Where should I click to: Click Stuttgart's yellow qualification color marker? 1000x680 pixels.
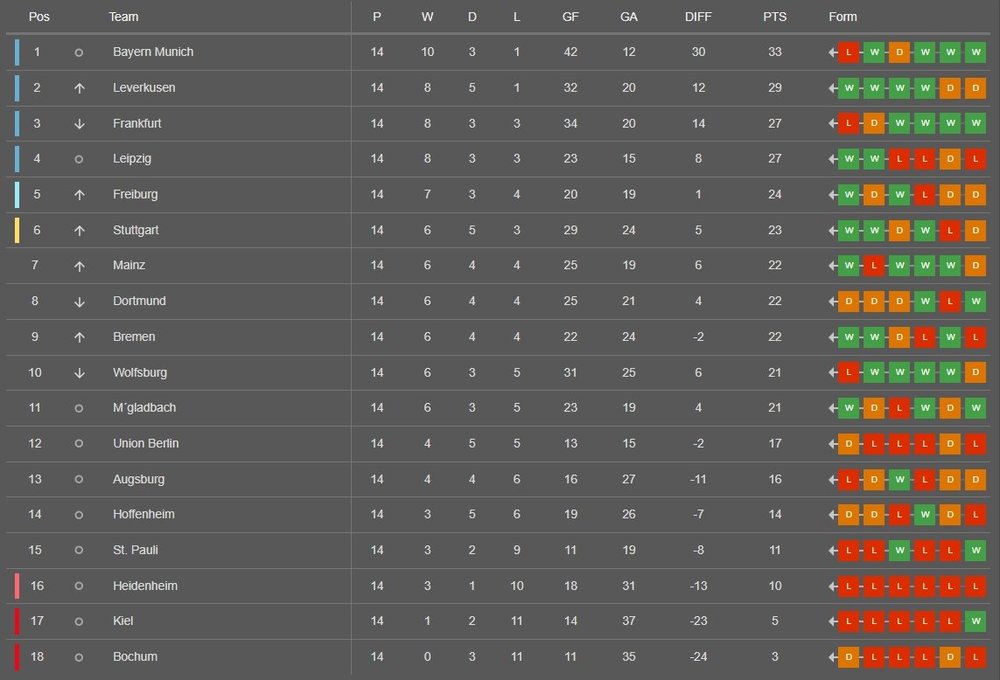point(17,230)
